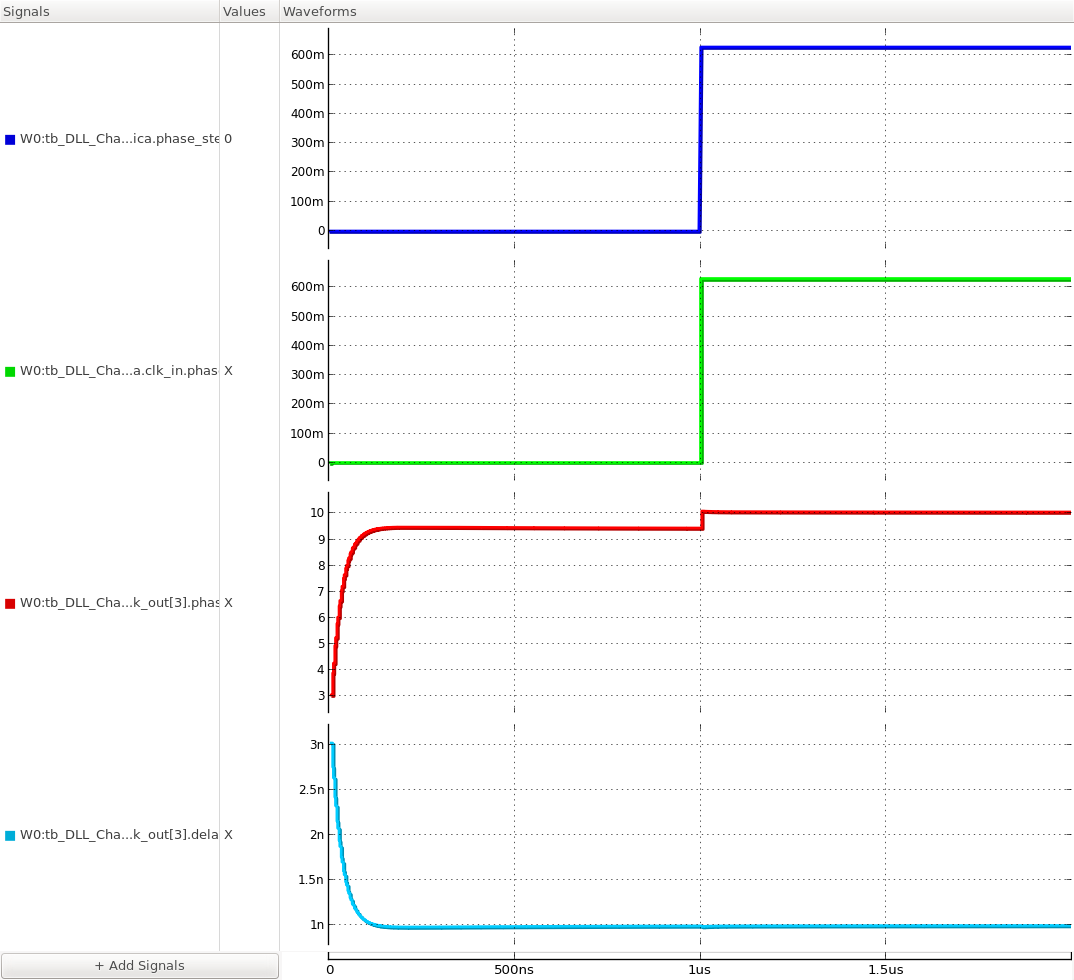
Task: Click the blue color icon beside phase_ste signal
Action: [9, 139]
